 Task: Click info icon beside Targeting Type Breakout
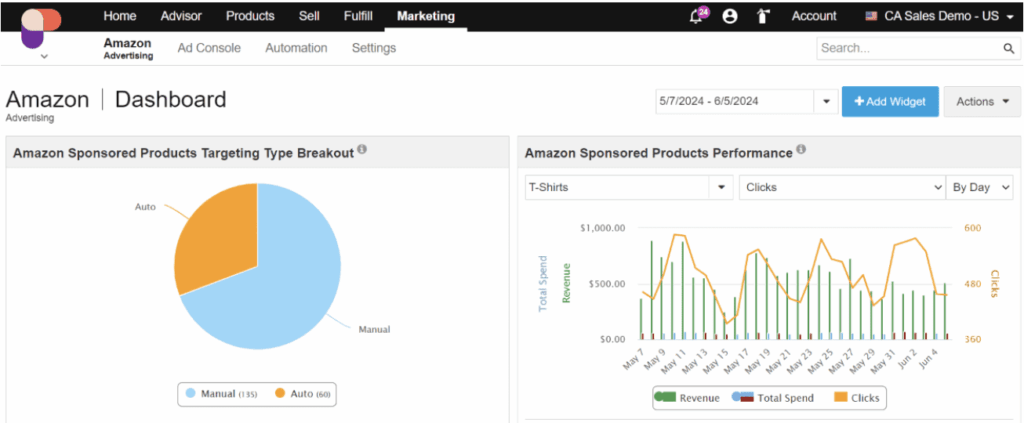coord(362,150)
